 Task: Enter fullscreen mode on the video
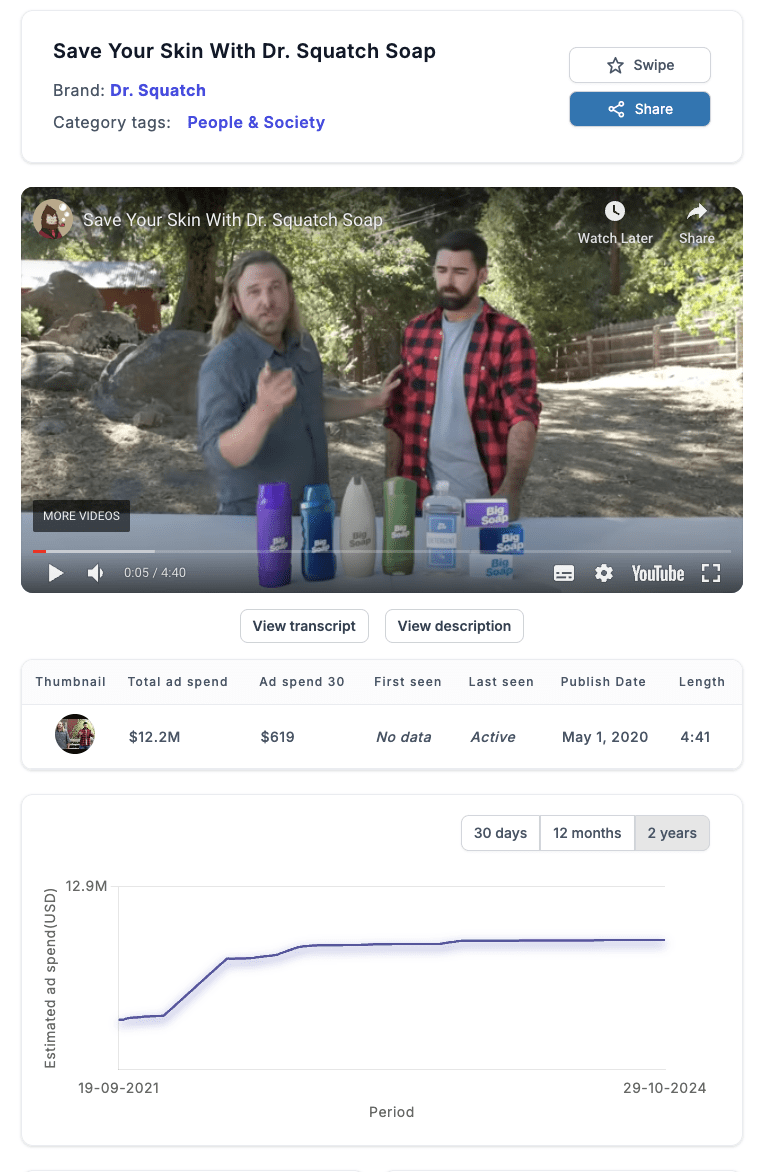coord(711,573)
